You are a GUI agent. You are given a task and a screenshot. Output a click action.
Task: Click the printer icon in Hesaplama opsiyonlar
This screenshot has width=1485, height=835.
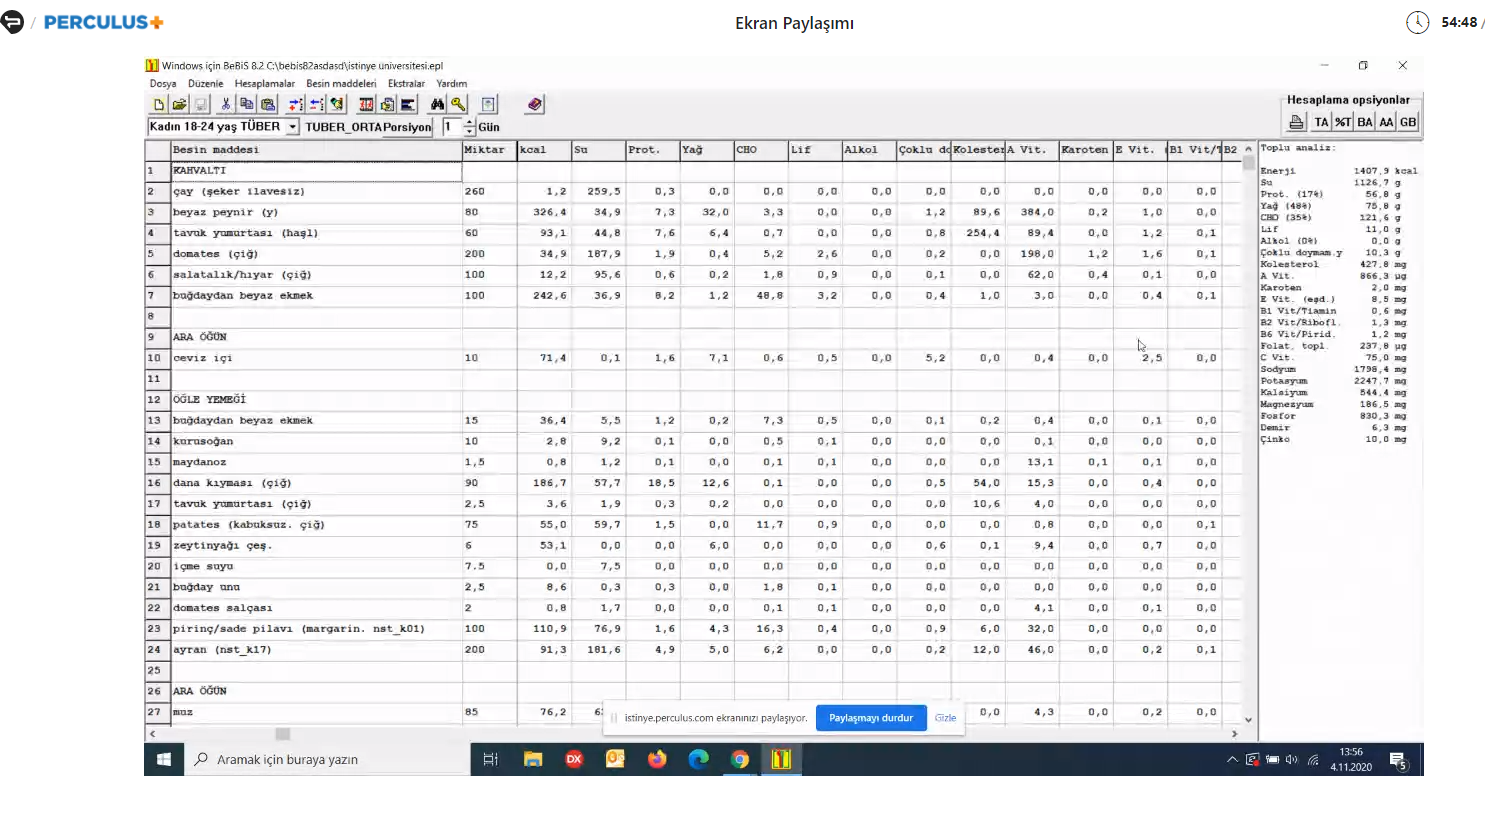click(x=1296, y=122)
